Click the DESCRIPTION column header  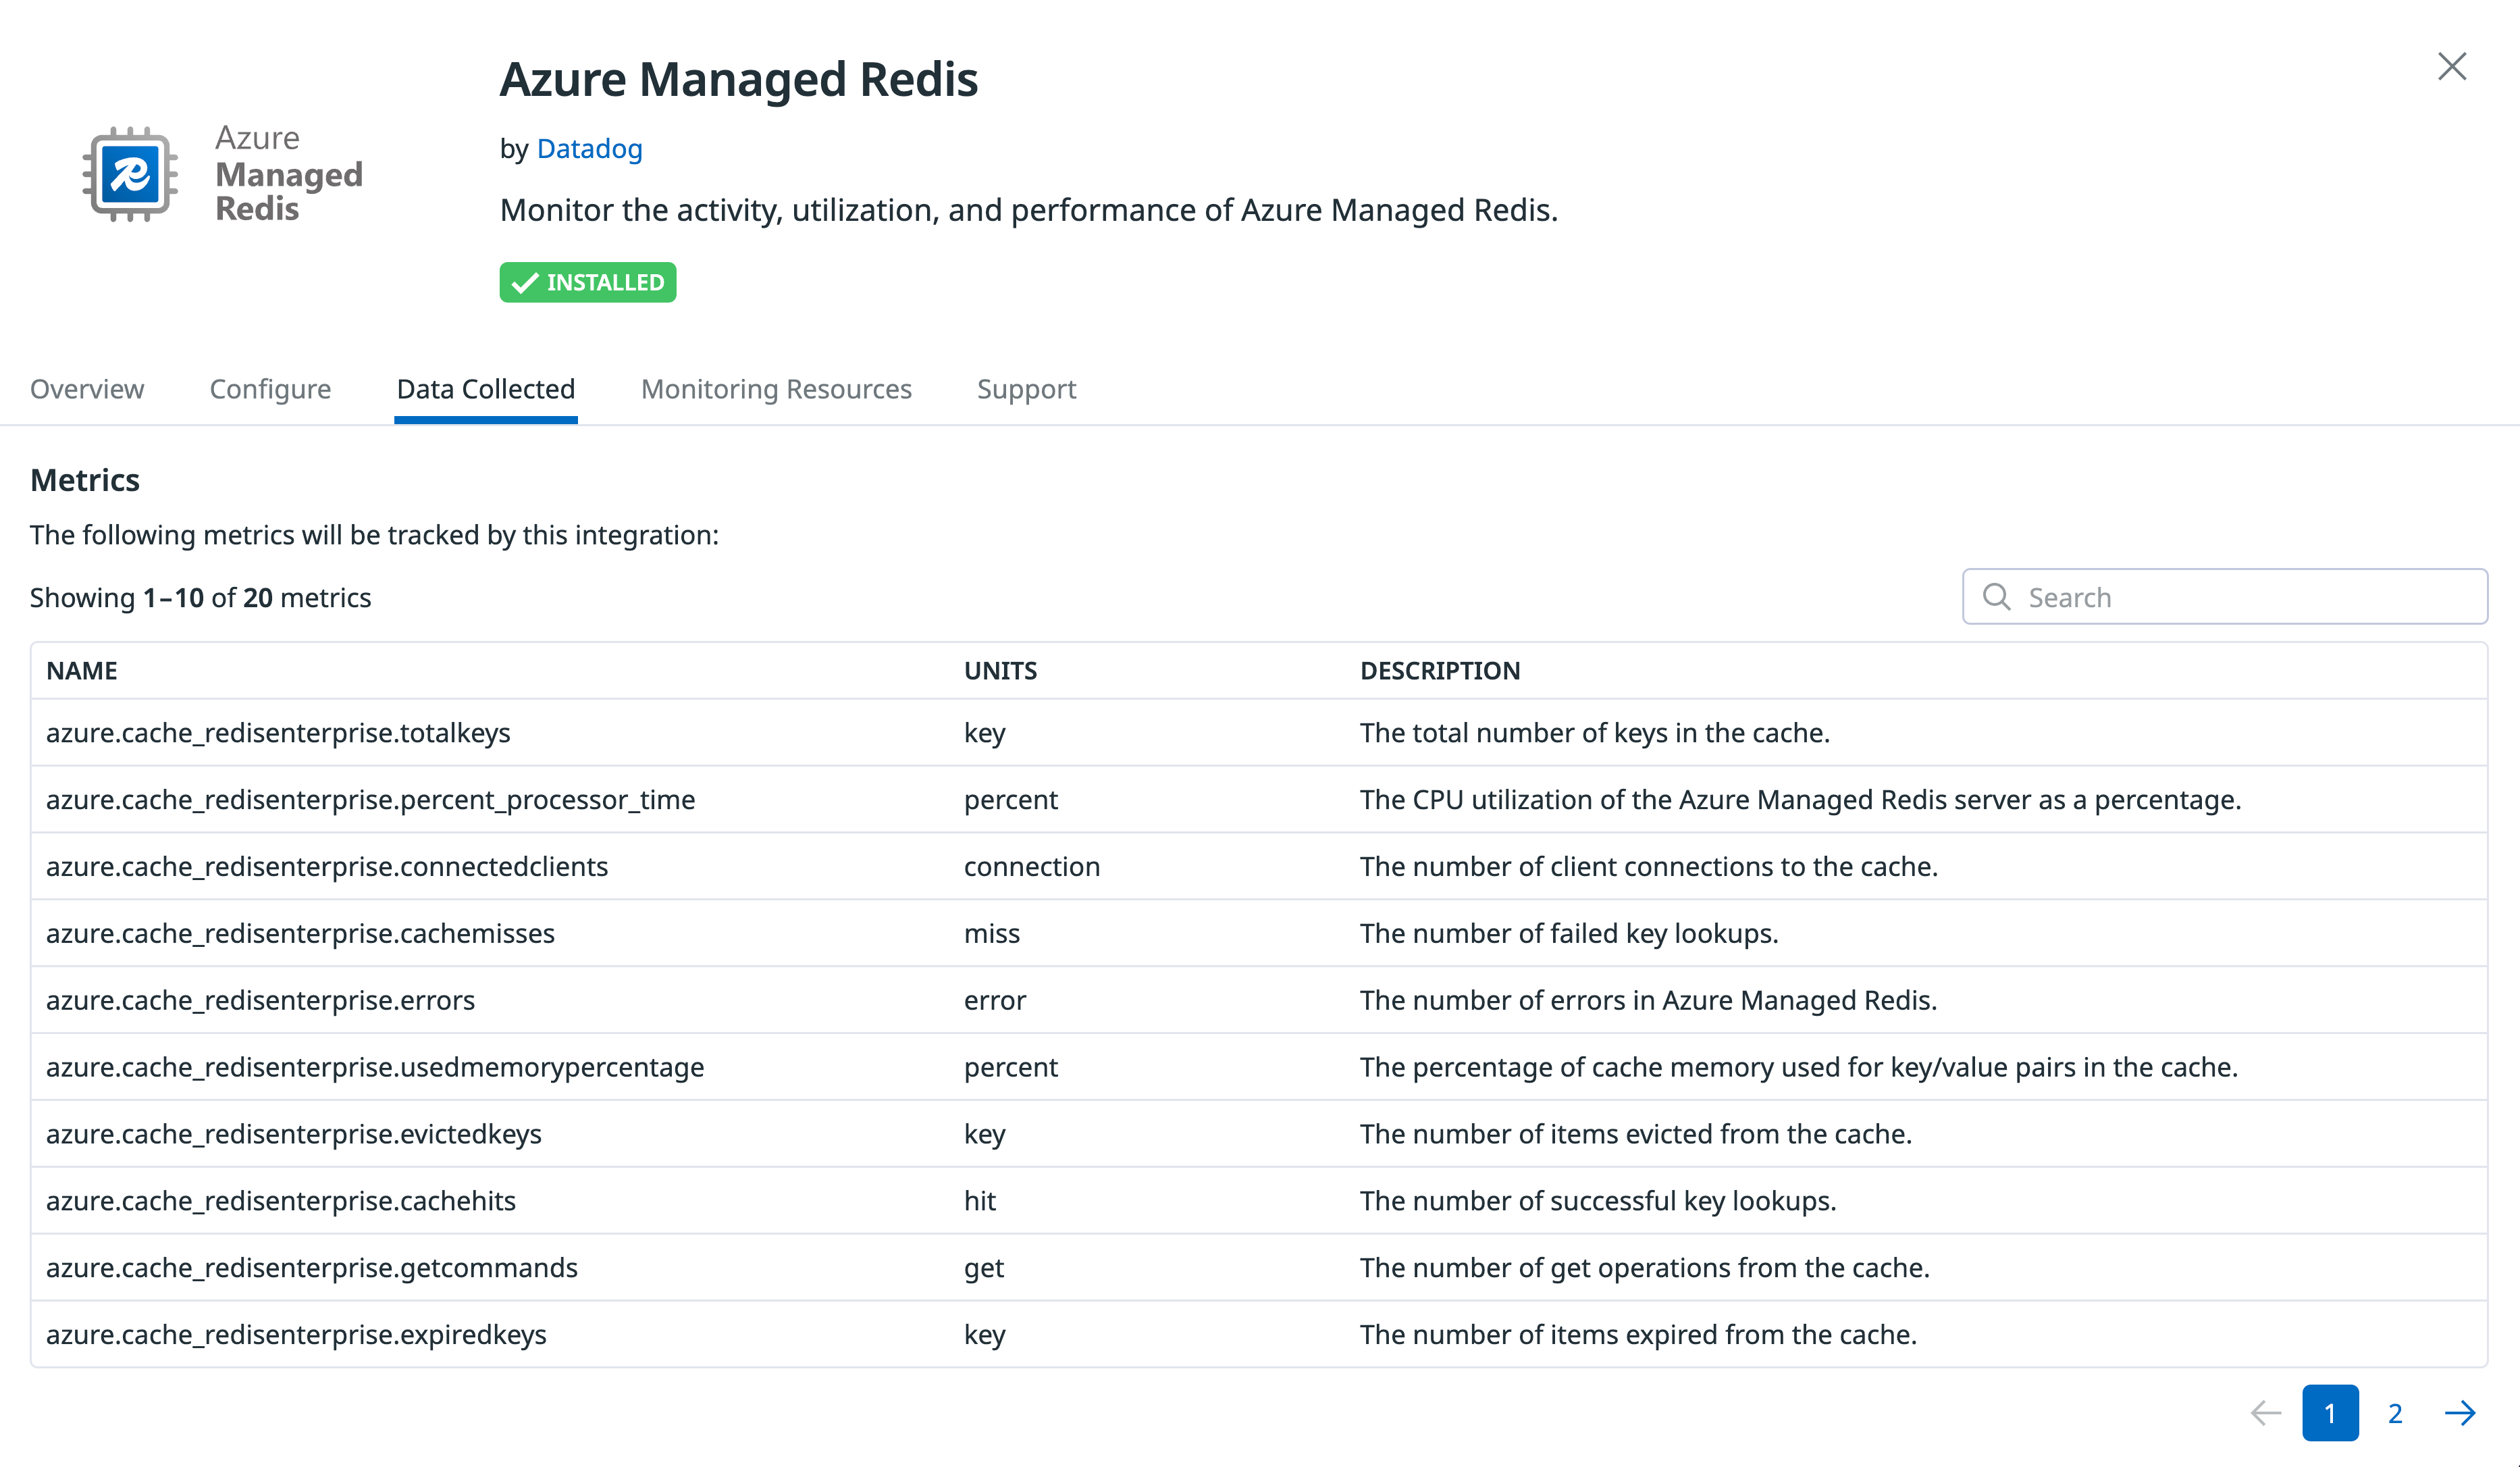click(x=1440, y=671)
